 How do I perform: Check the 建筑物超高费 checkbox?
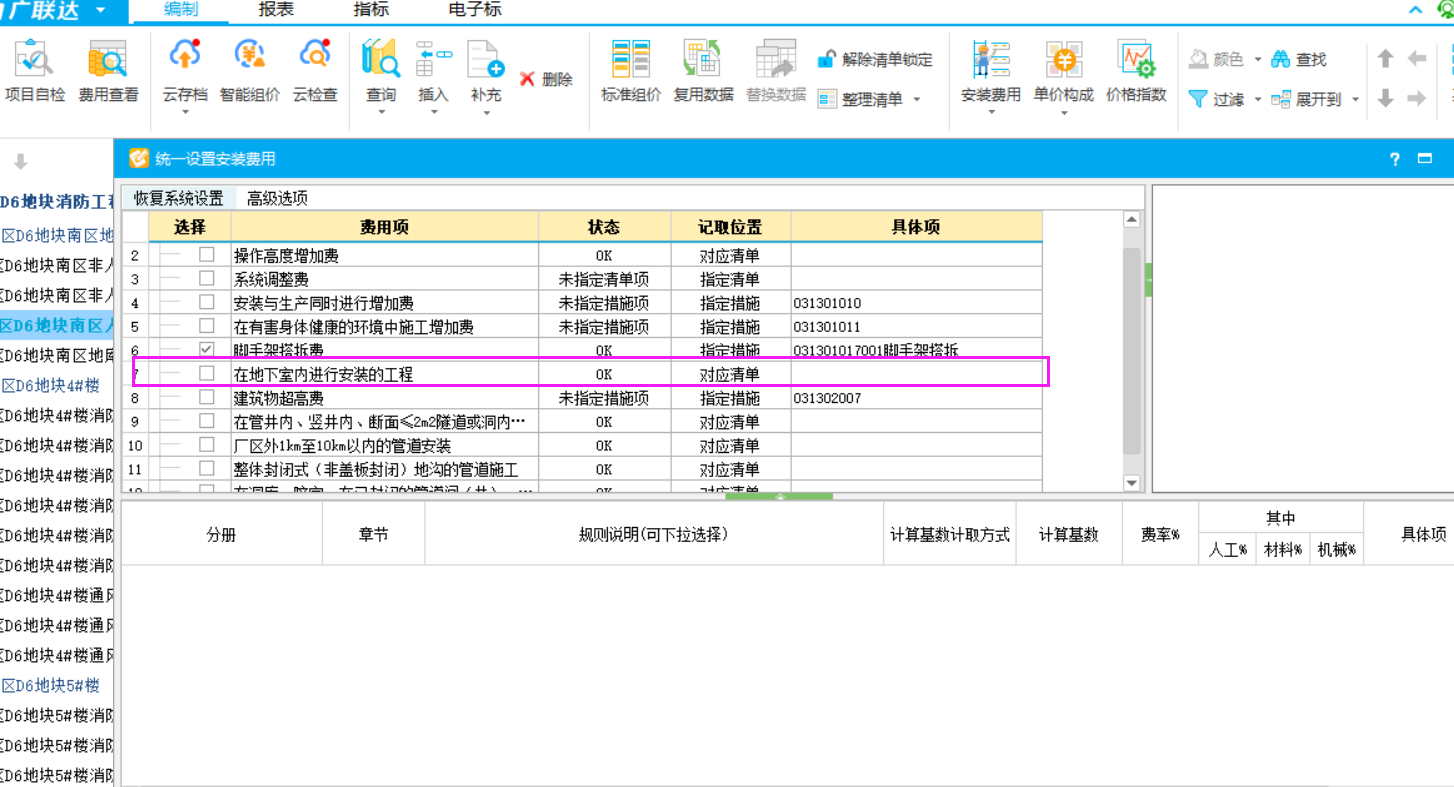pyautogui.click(x=206, y=397)
